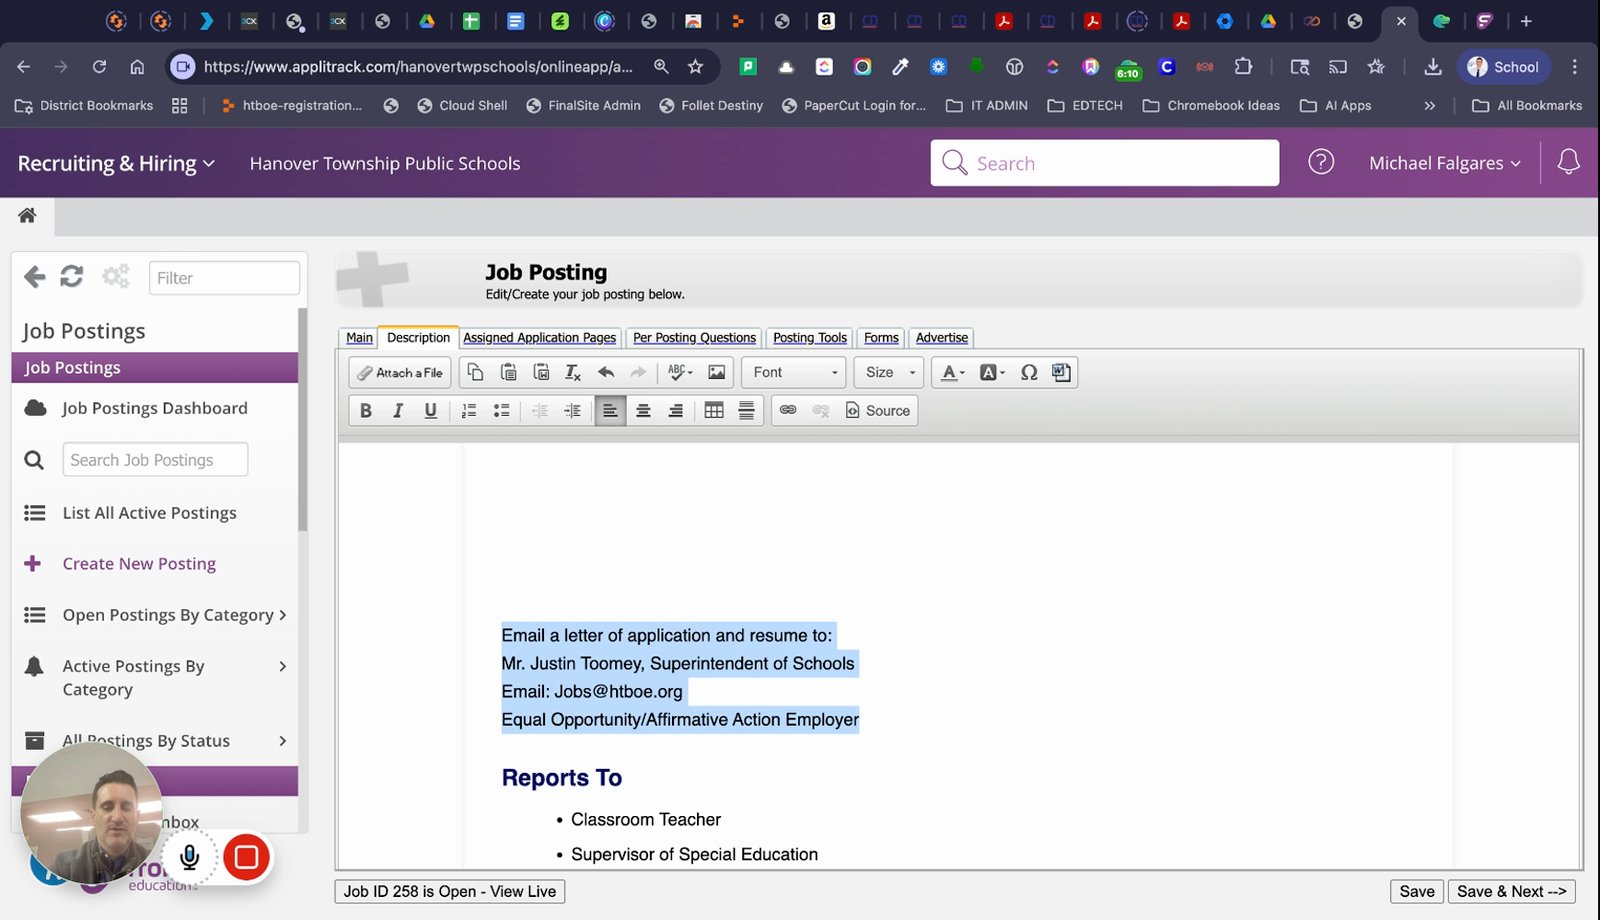This screenshot has width=1600, height=920.
Task: Open the spell check tool
Action: pos(680,372)
